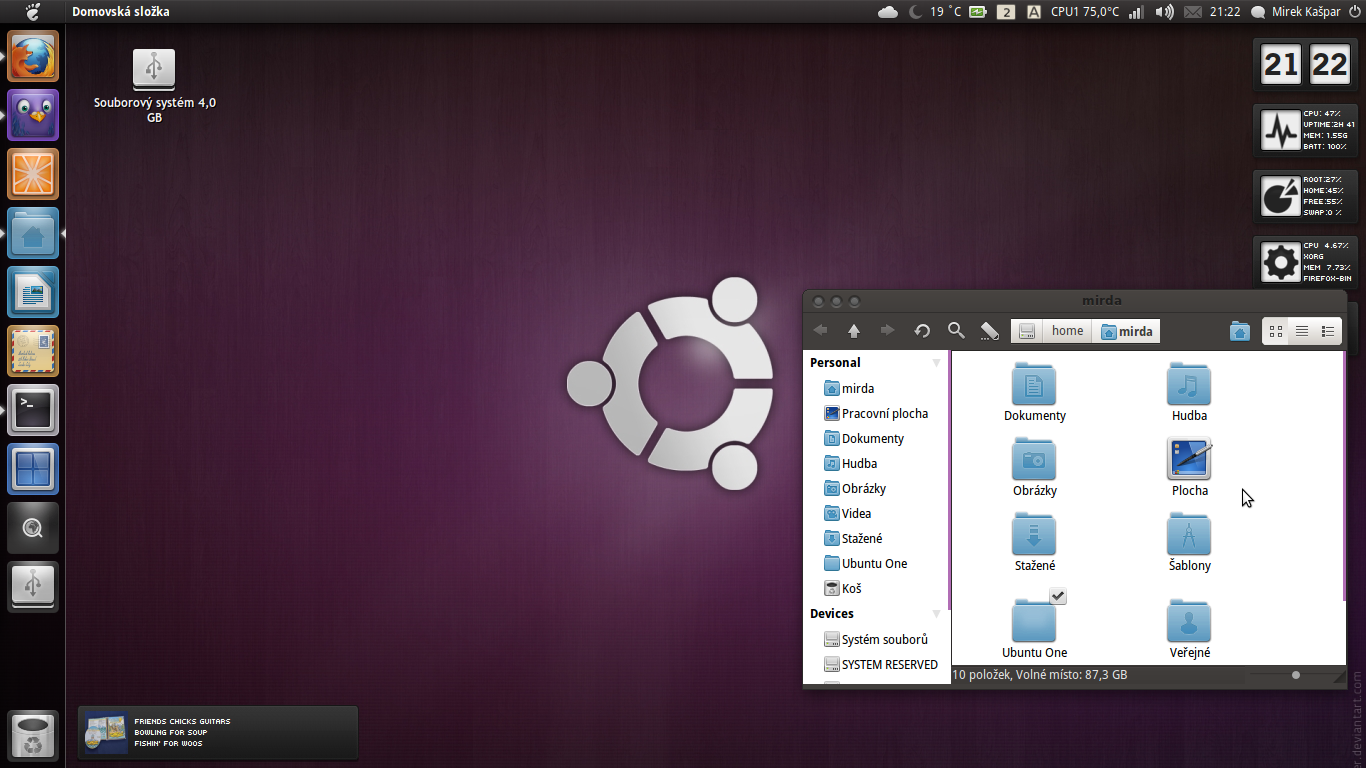The height and width of the screenshot is (768, 1366).
Task: Select the Dokumenty folder icon
Action: 1034,385
